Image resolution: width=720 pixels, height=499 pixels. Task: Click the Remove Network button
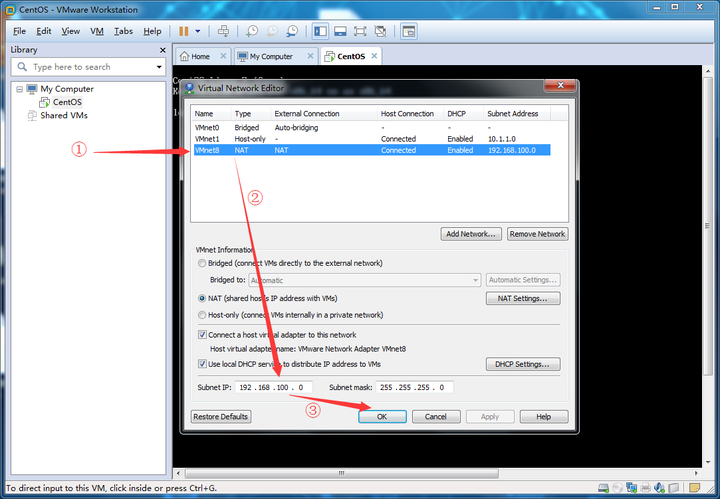pos(537,234)
